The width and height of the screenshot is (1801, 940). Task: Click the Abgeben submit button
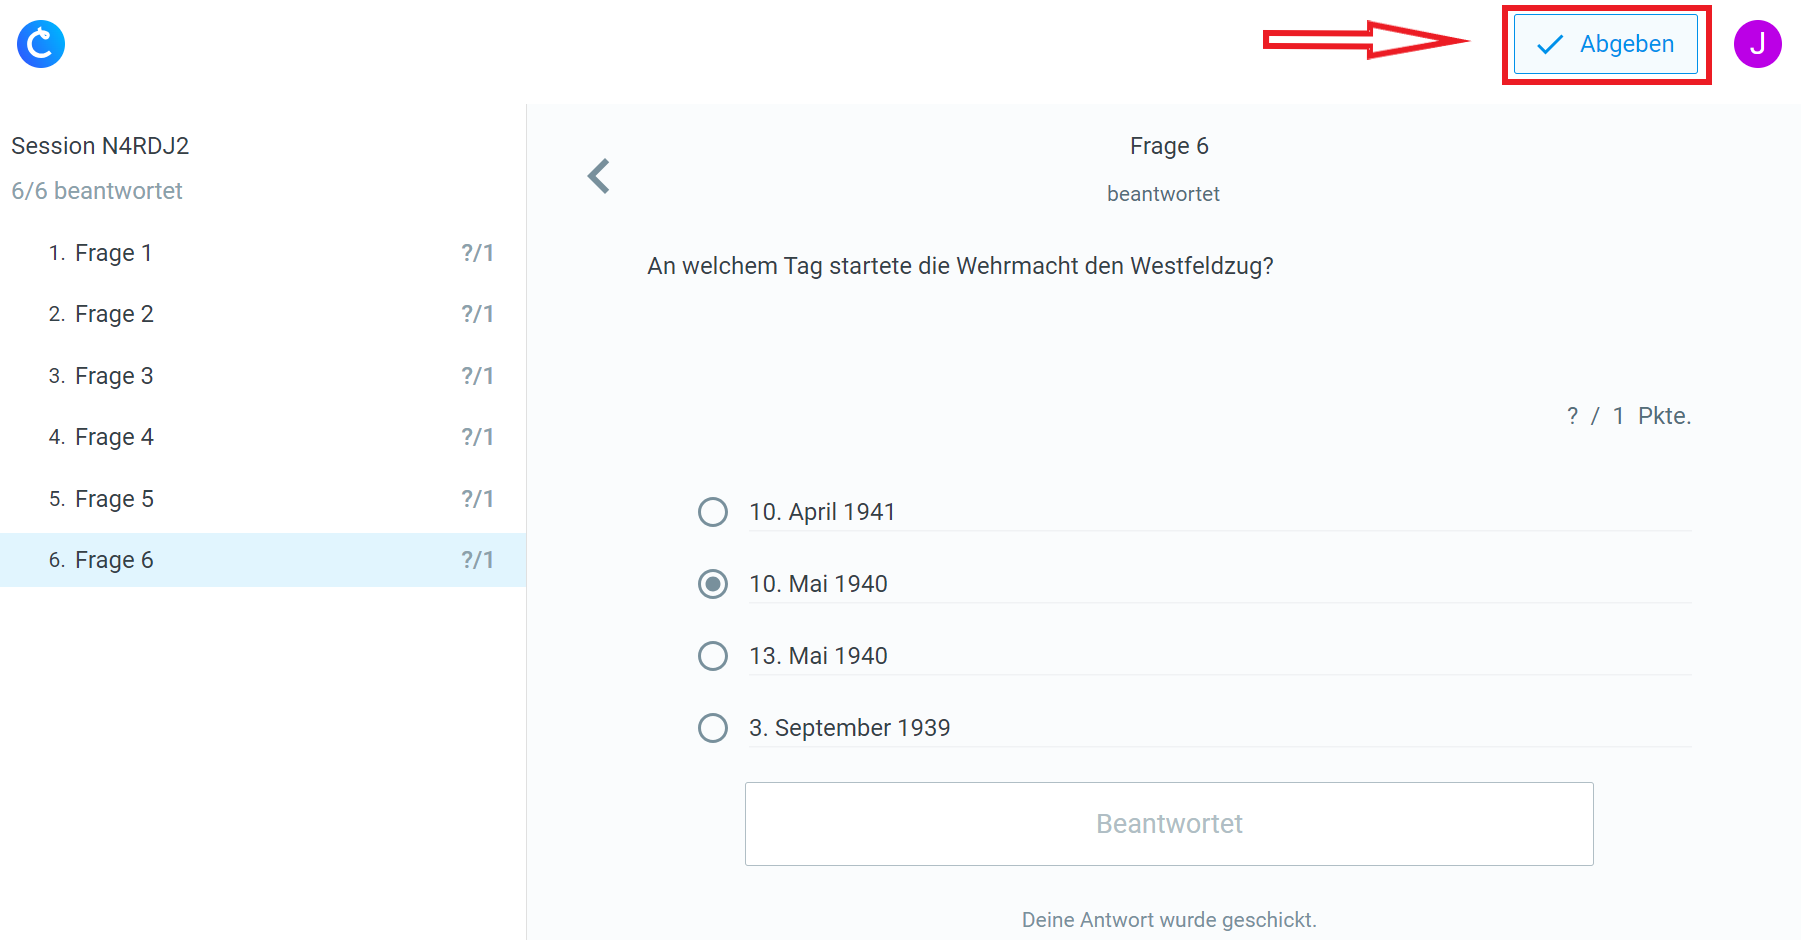[1605, 44]
